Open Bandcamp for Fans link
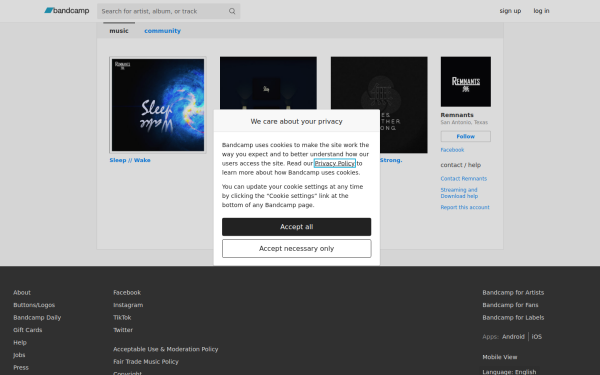 tap(510, 305)
